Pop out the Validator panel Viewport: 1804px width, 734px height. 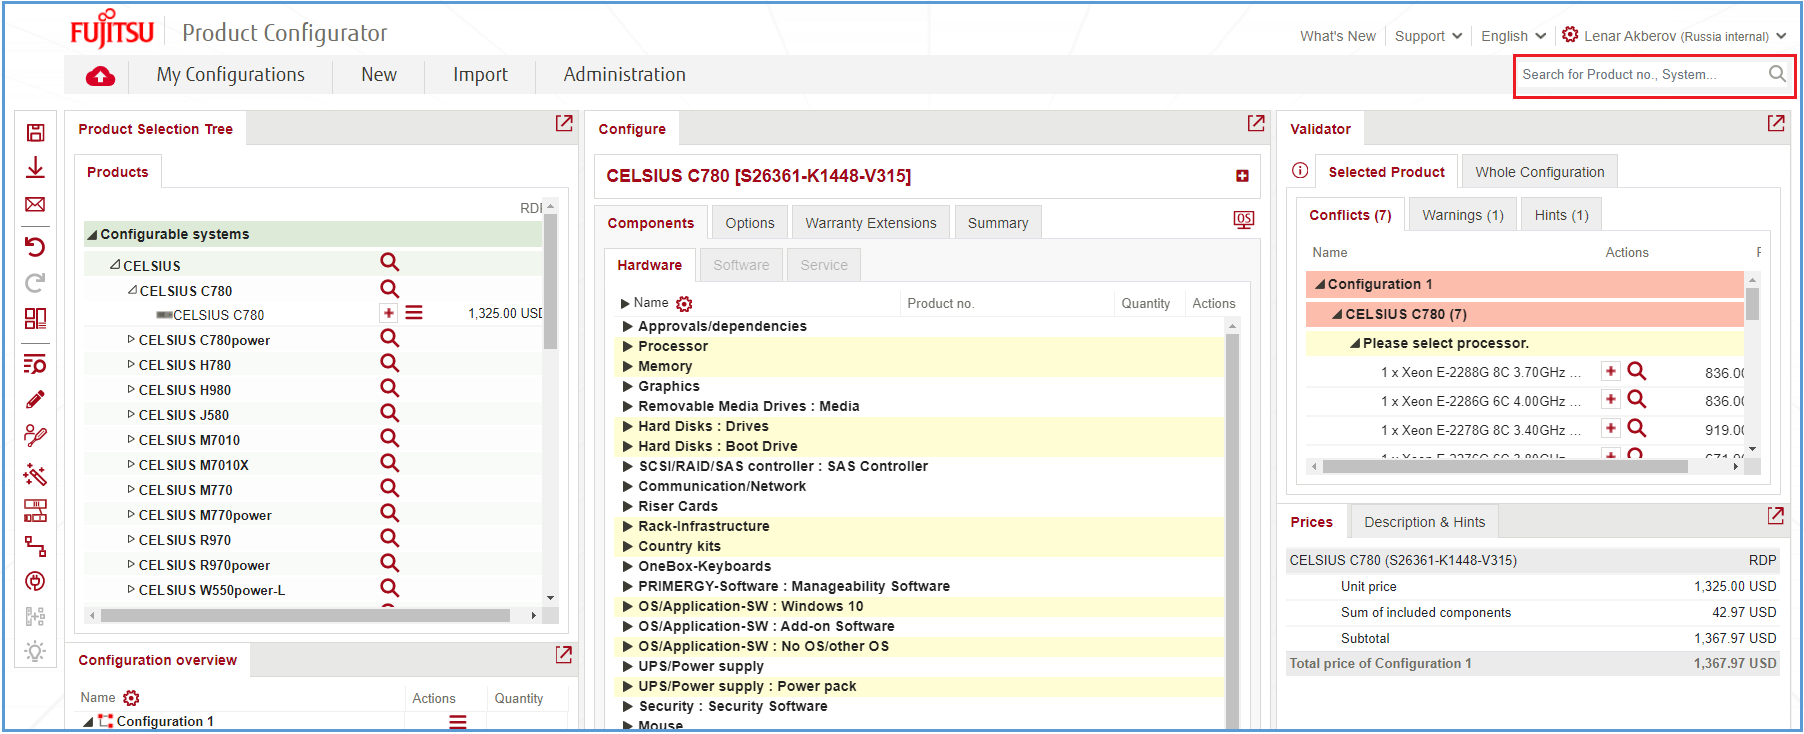1776,123
